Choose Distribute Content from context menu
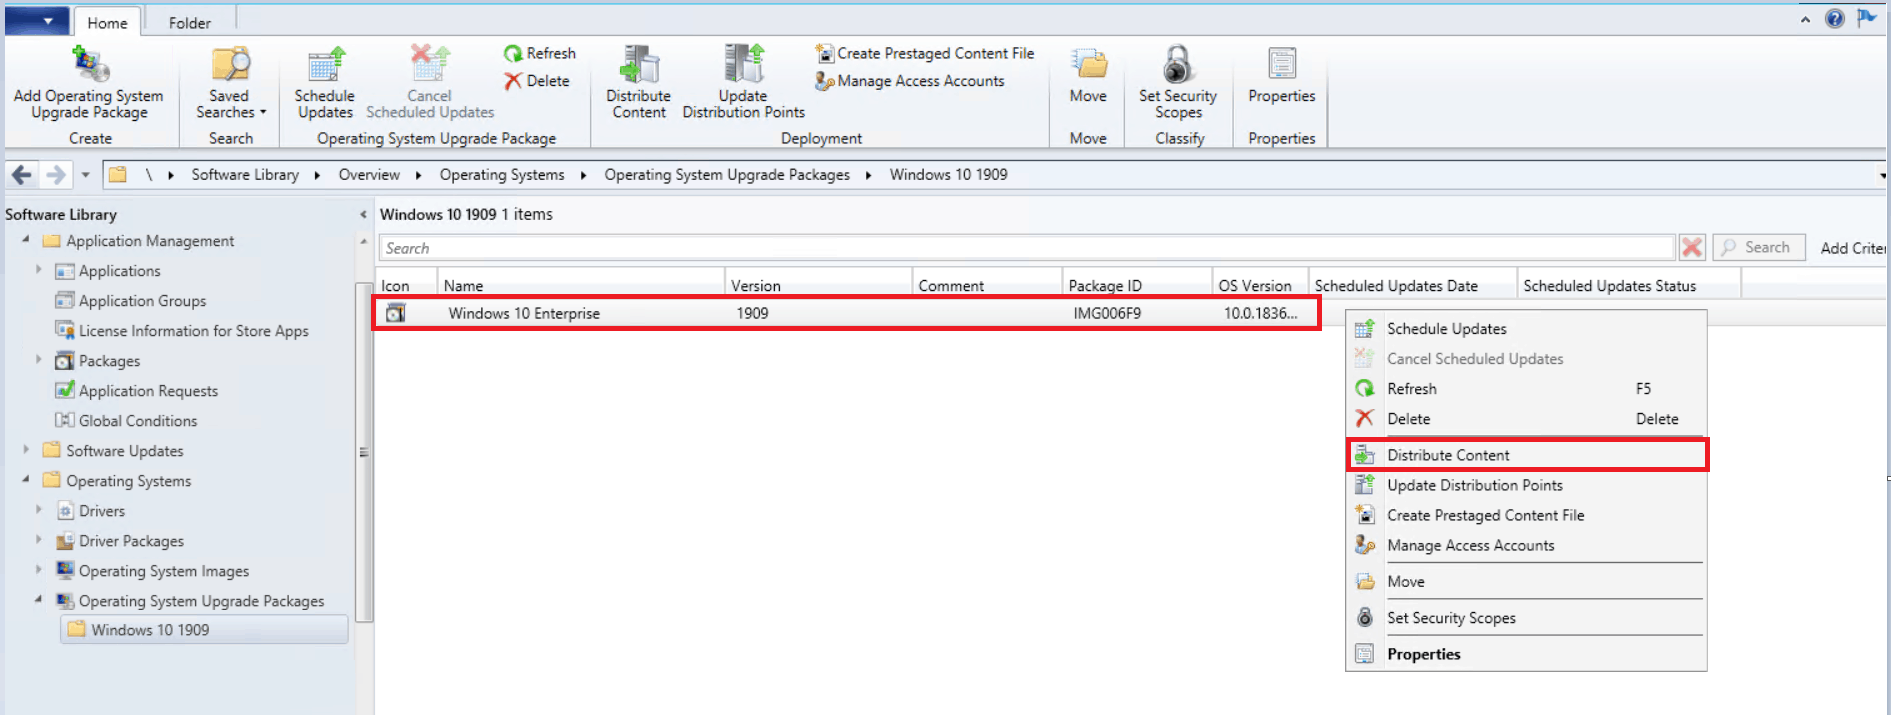This screenshot has width=1891, height=715. pyautogui.click(x=1526, y=455)
